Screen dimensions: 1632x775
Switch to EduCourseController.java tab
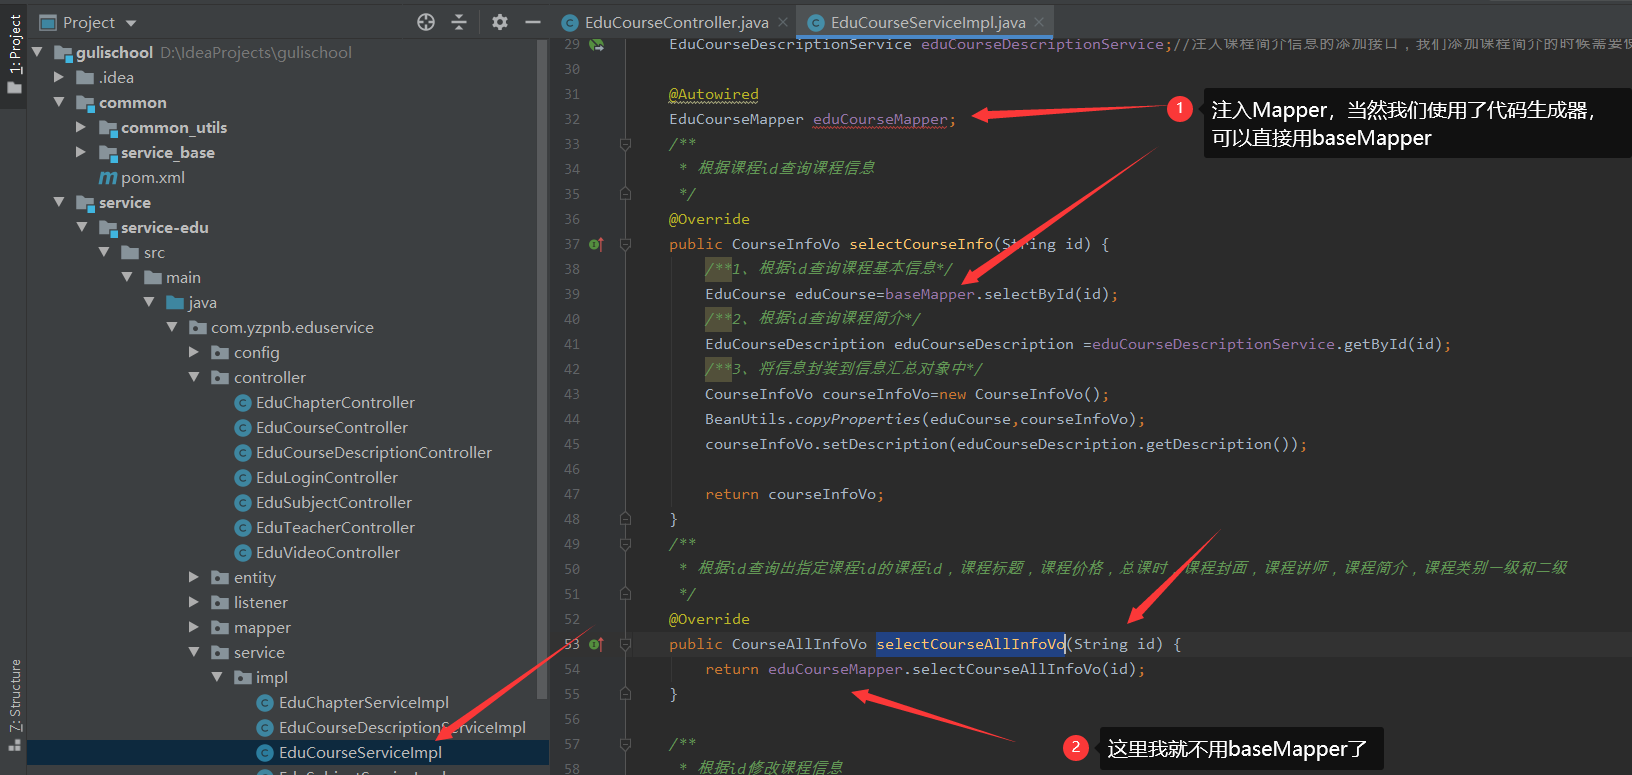click(x=676, y=22)
